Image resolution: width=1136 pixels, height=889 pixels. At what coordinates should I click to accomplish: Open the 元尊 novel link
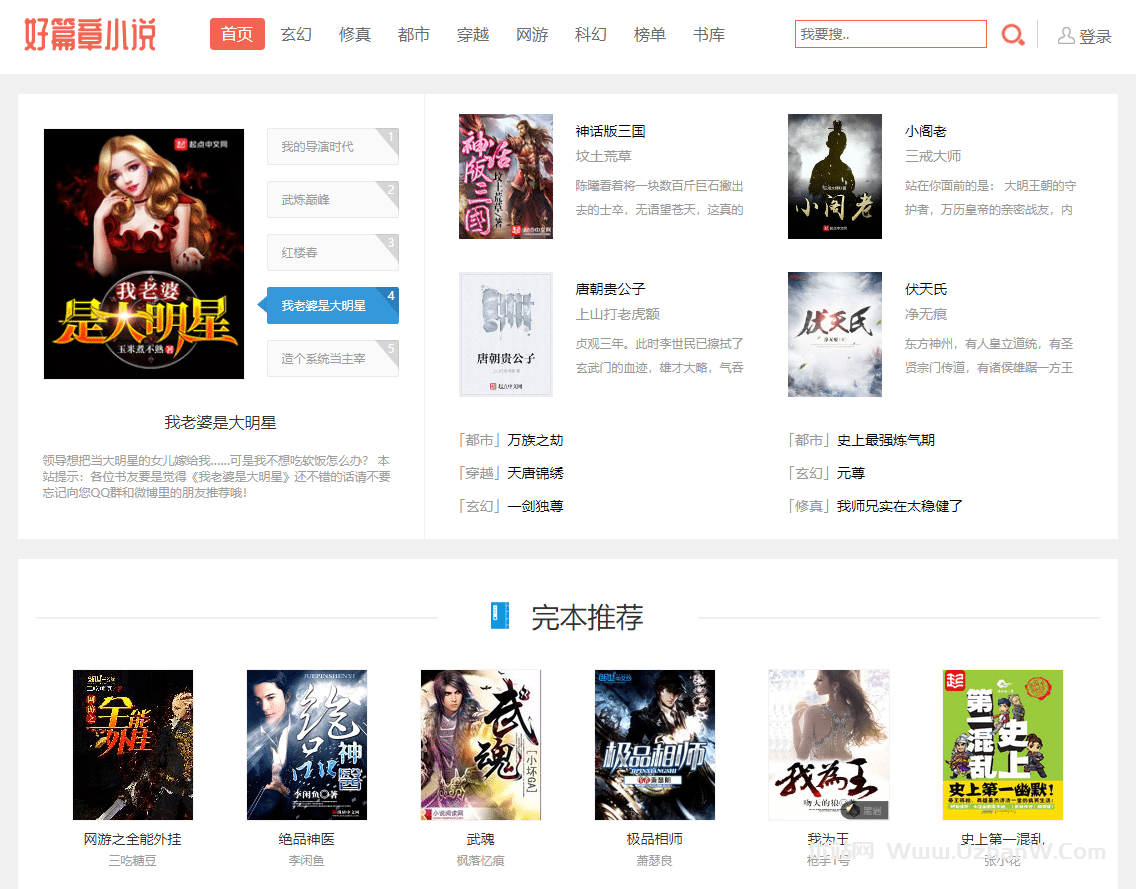[x=851, y=473]
